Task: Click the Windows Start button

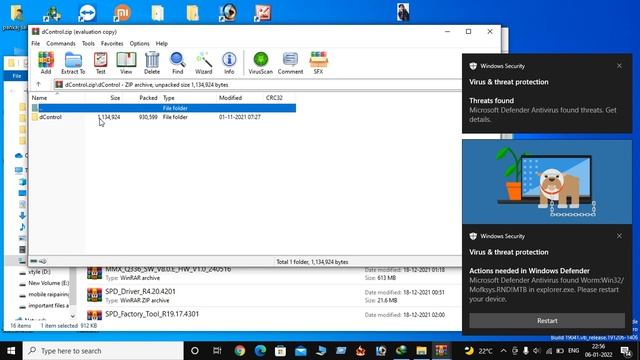Action: (x=11, y=351)
